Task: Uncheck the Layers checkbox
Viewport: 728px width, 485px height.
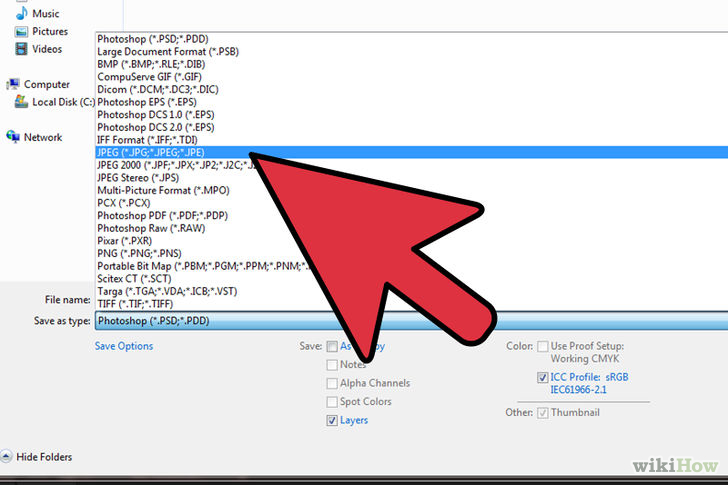Action: click(332, 420)
